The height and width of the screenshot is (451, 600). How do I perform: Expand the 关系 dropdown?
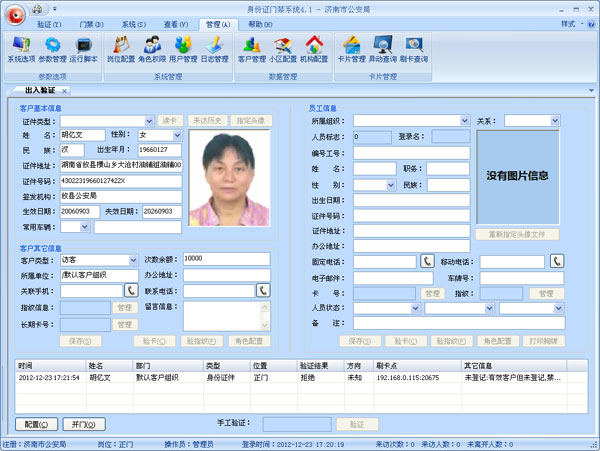pos(555,121)
